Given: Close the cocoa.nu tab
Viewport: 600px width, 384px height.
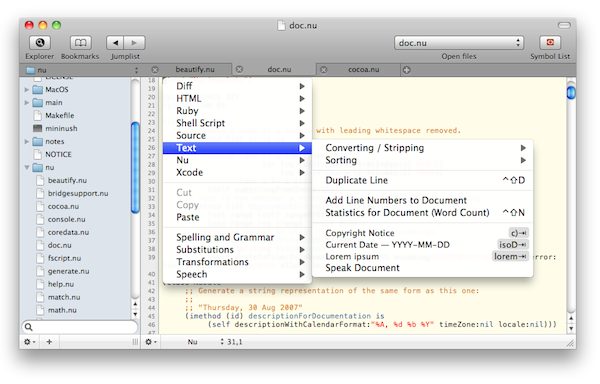Looking at the screenshot, I should (323, 70).
